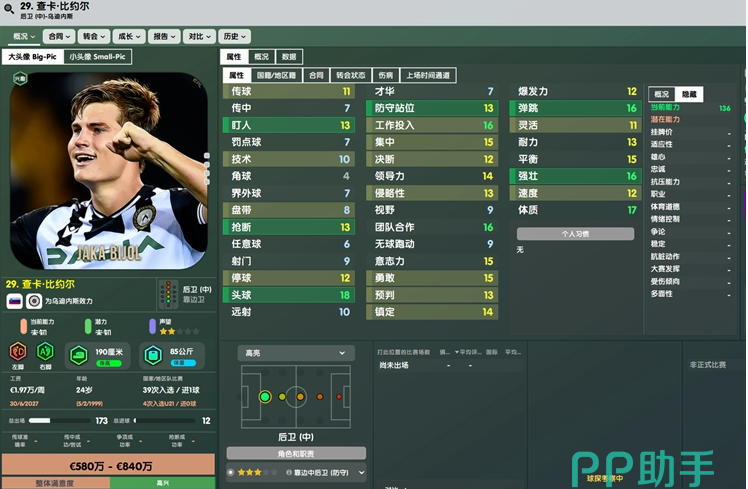The image size is (748, 489).
Task: Expand the 高亮 highlight dropdown
Action: 295,353
